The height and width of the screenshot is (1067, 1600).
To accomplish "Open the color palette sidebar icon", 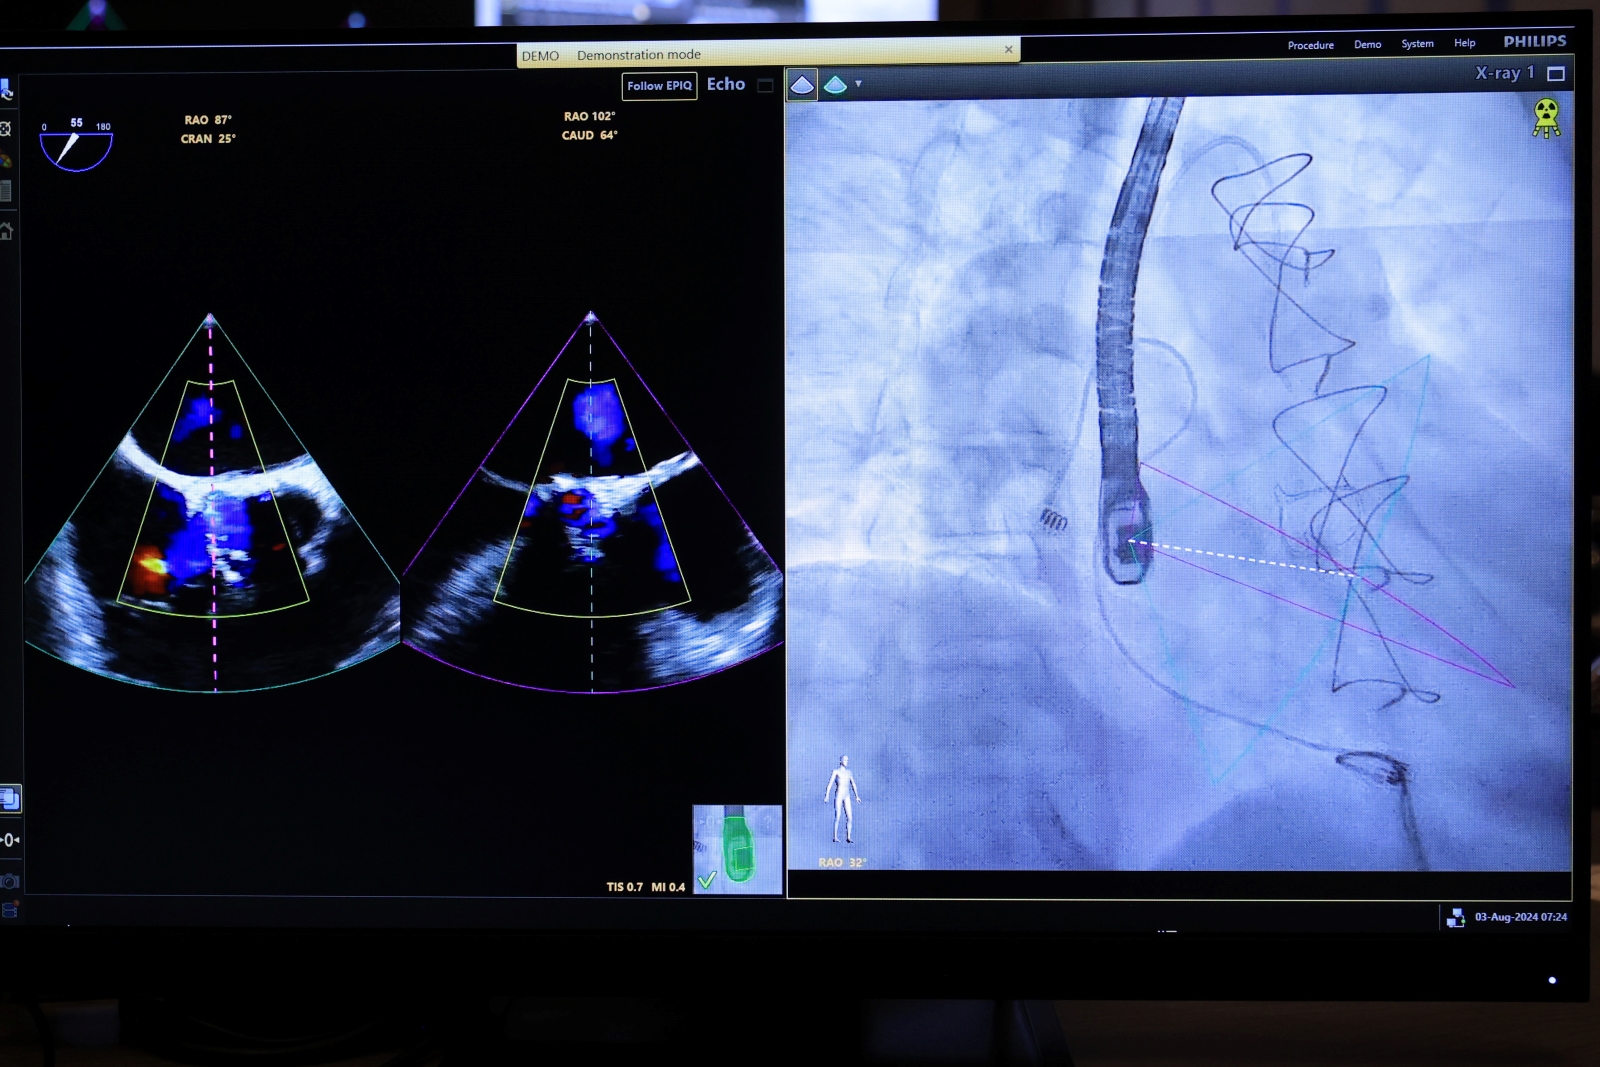I will click(x=5, y=160).
